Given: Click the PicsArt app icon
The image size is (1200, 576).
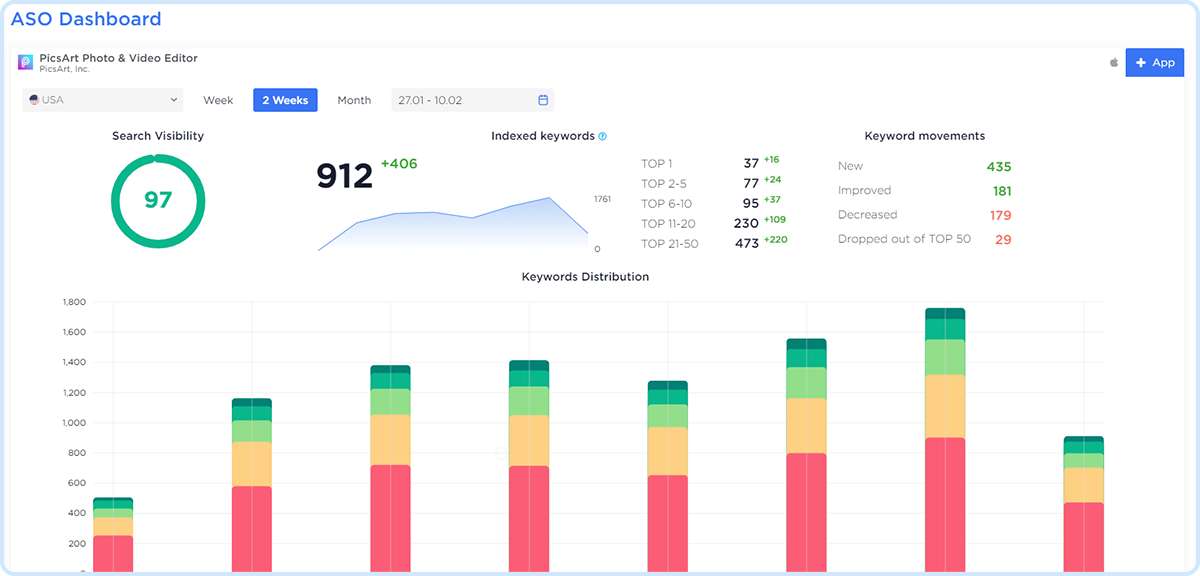Looking at the screenshot, I should point(26,62).
